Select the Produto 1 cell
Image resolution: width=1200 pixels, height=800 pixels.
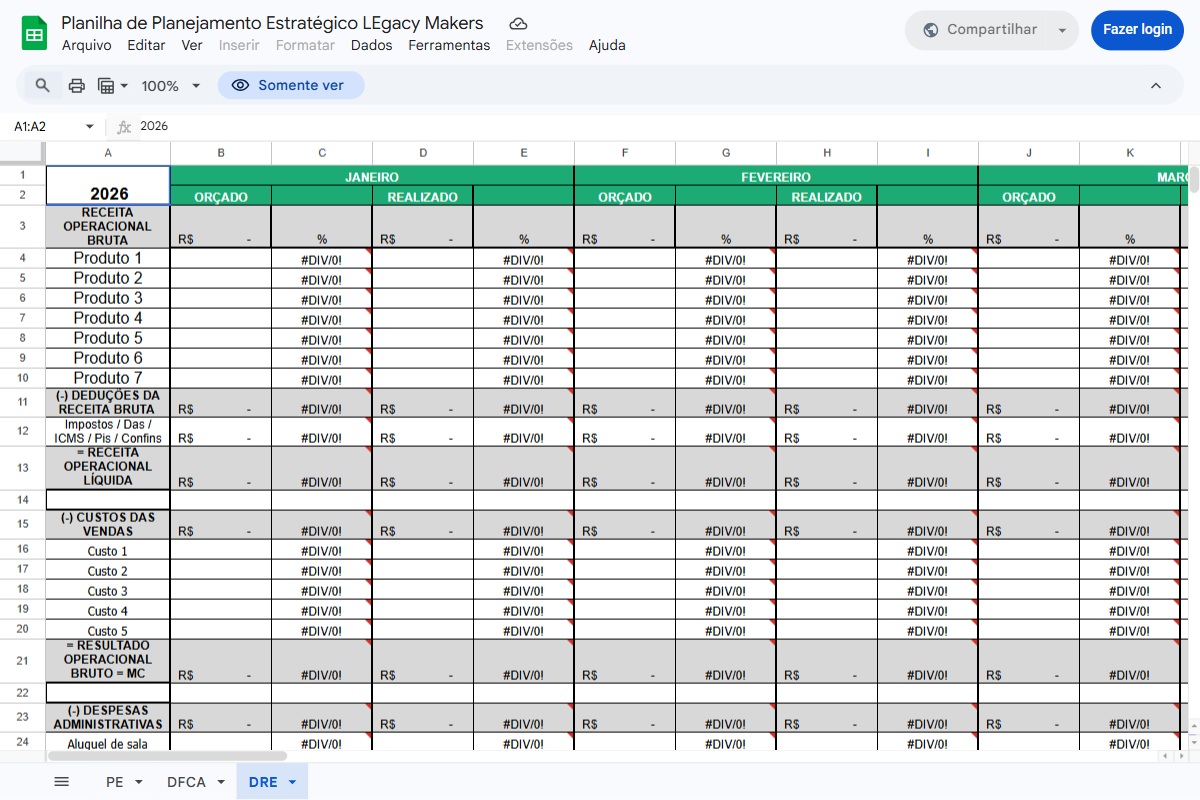(x=108, y=258)
